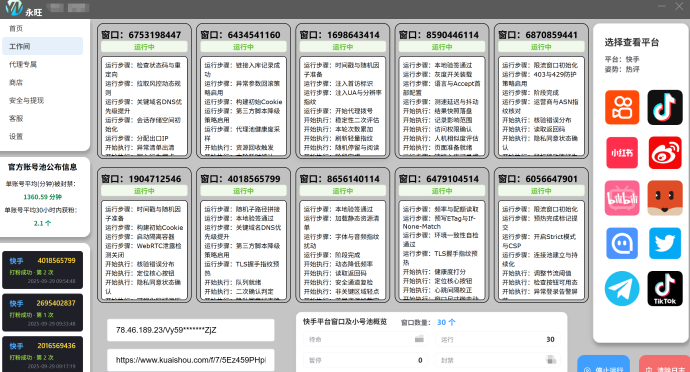Open the 快手 4018565799 success log entry
690x372 pixels.
(x=42, y=270)
